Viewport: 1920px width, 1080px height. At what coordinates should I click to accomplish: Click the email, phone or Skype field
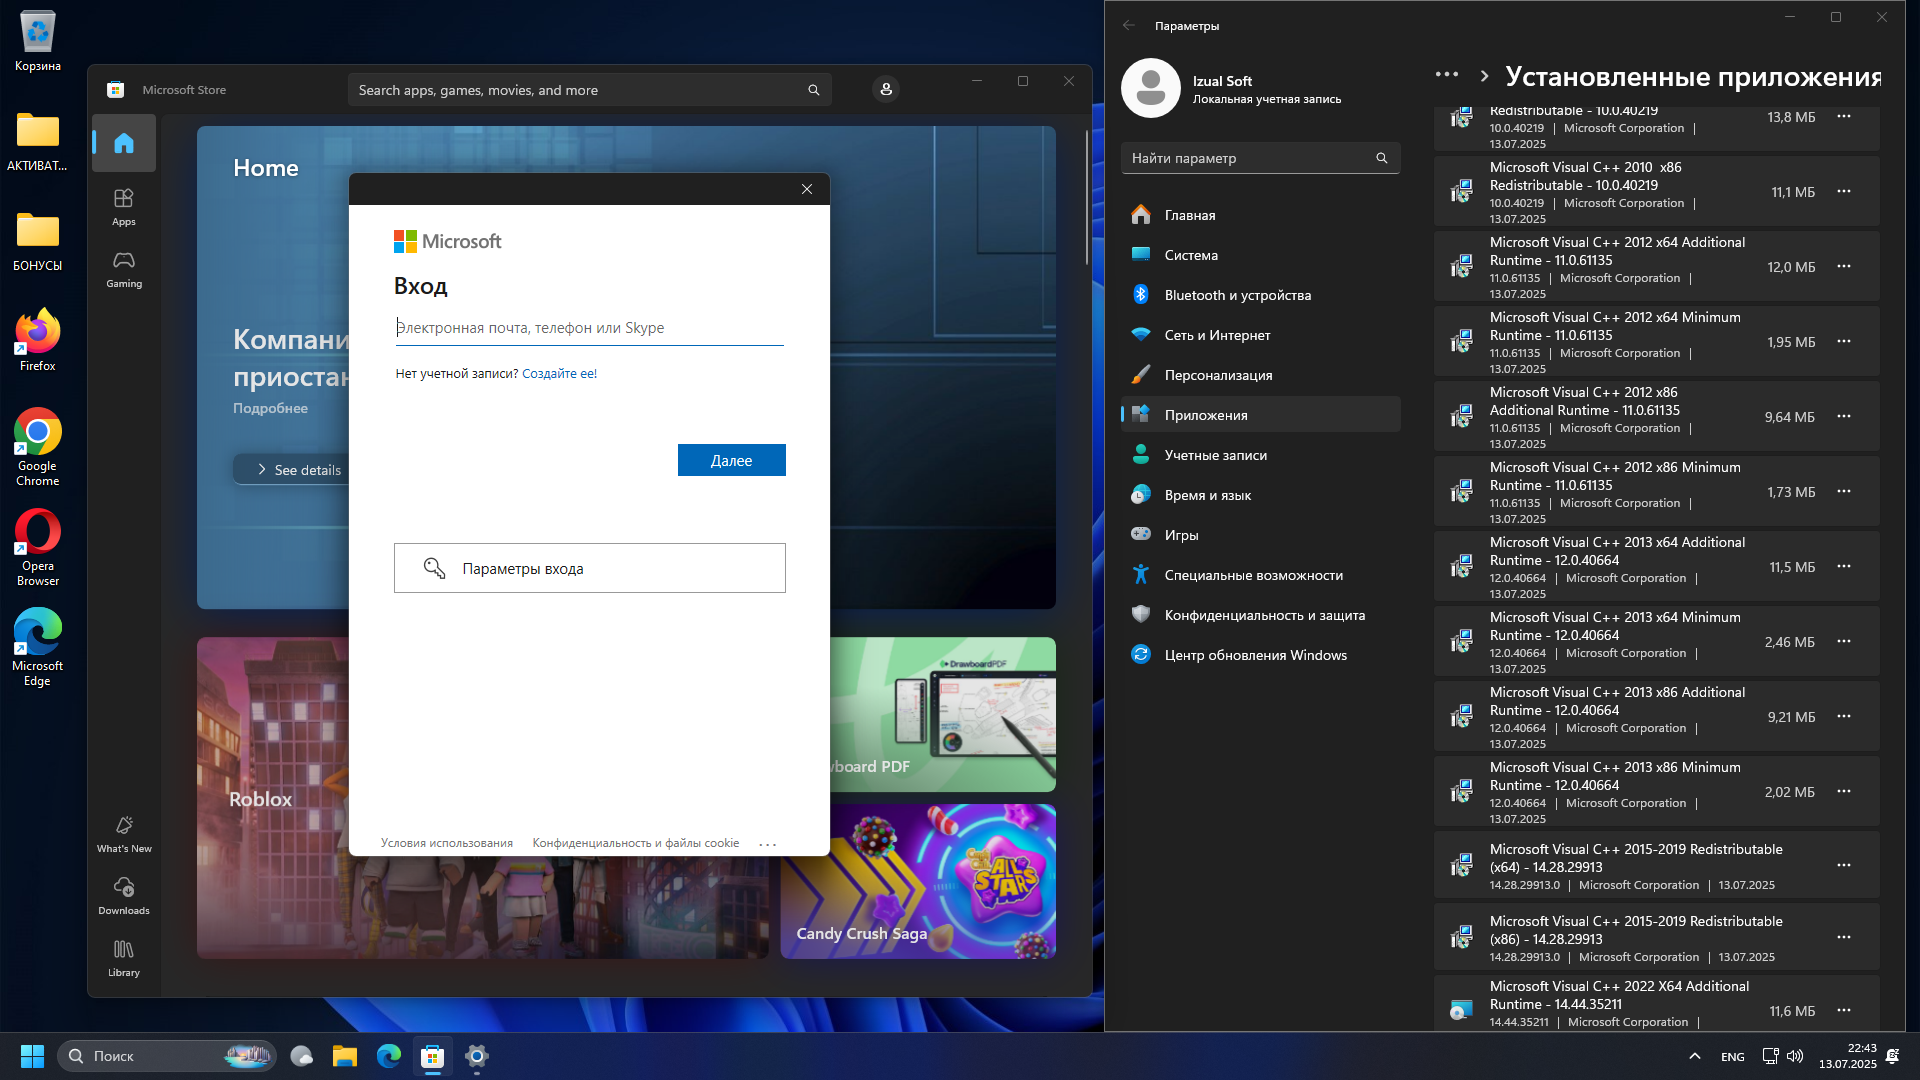(x=589, y=328)
